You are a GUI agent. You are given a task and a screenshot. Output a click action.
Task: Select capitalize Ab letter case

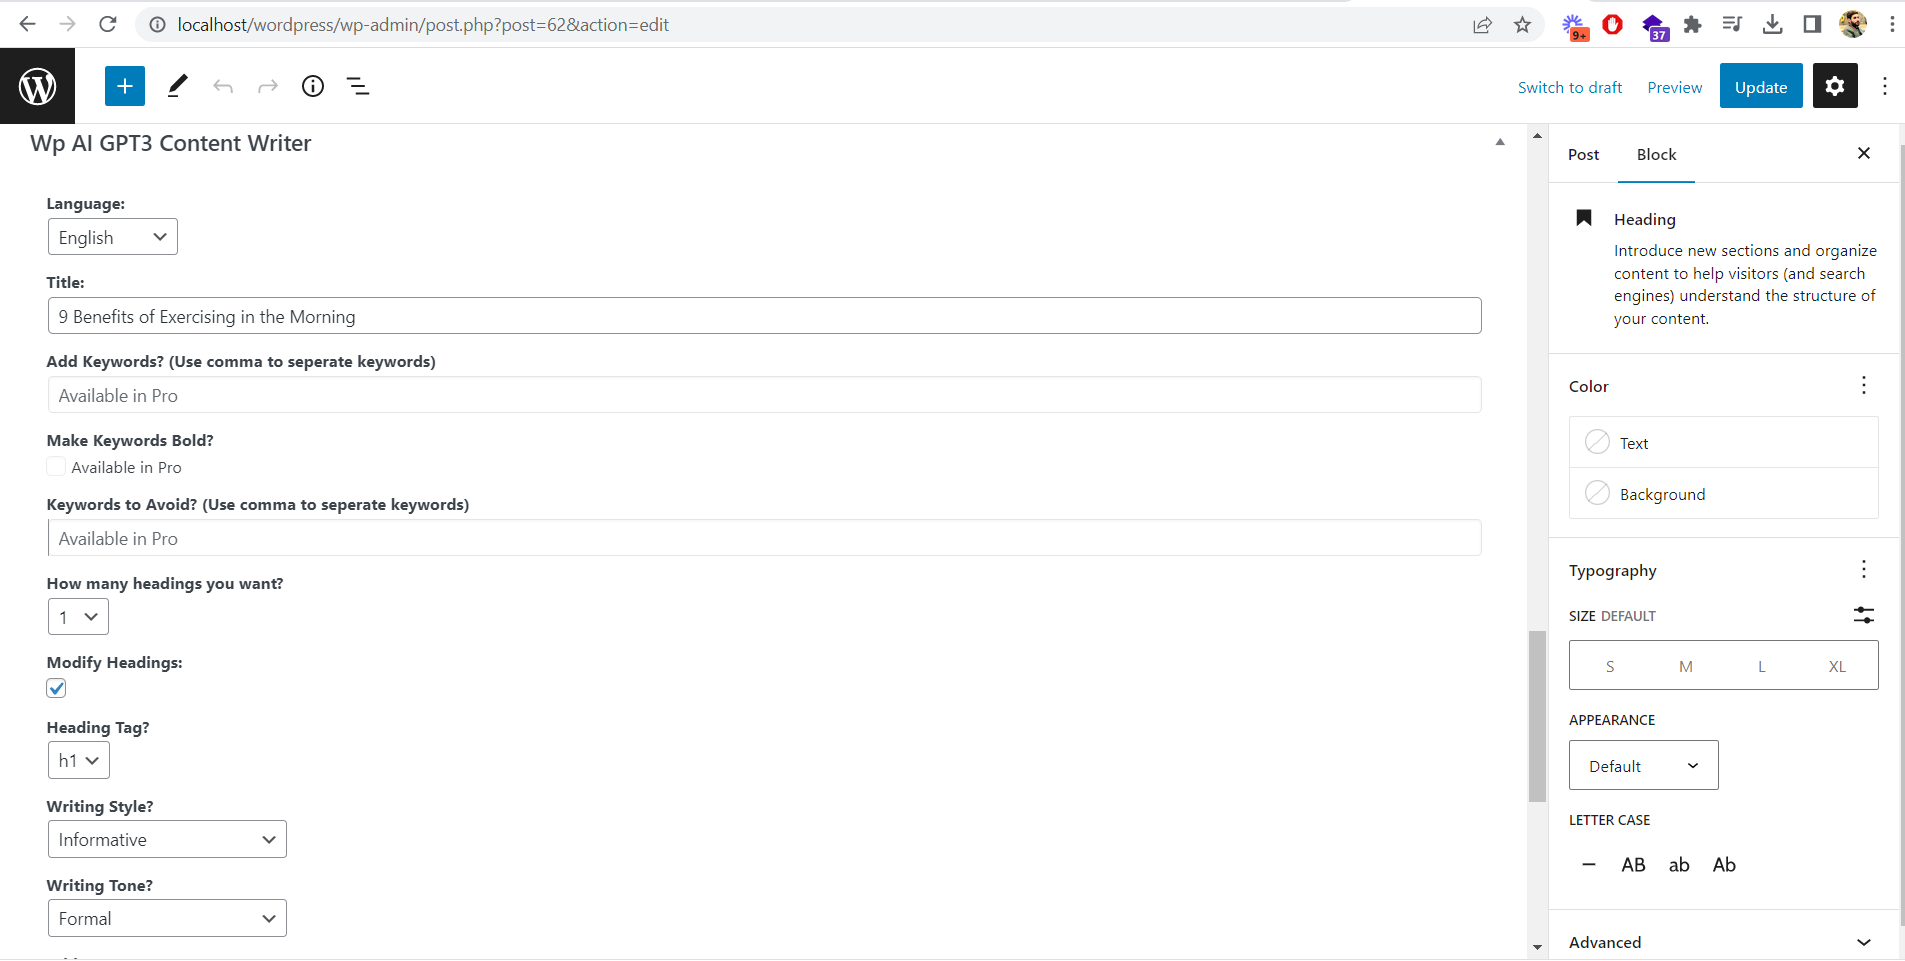1724,865
